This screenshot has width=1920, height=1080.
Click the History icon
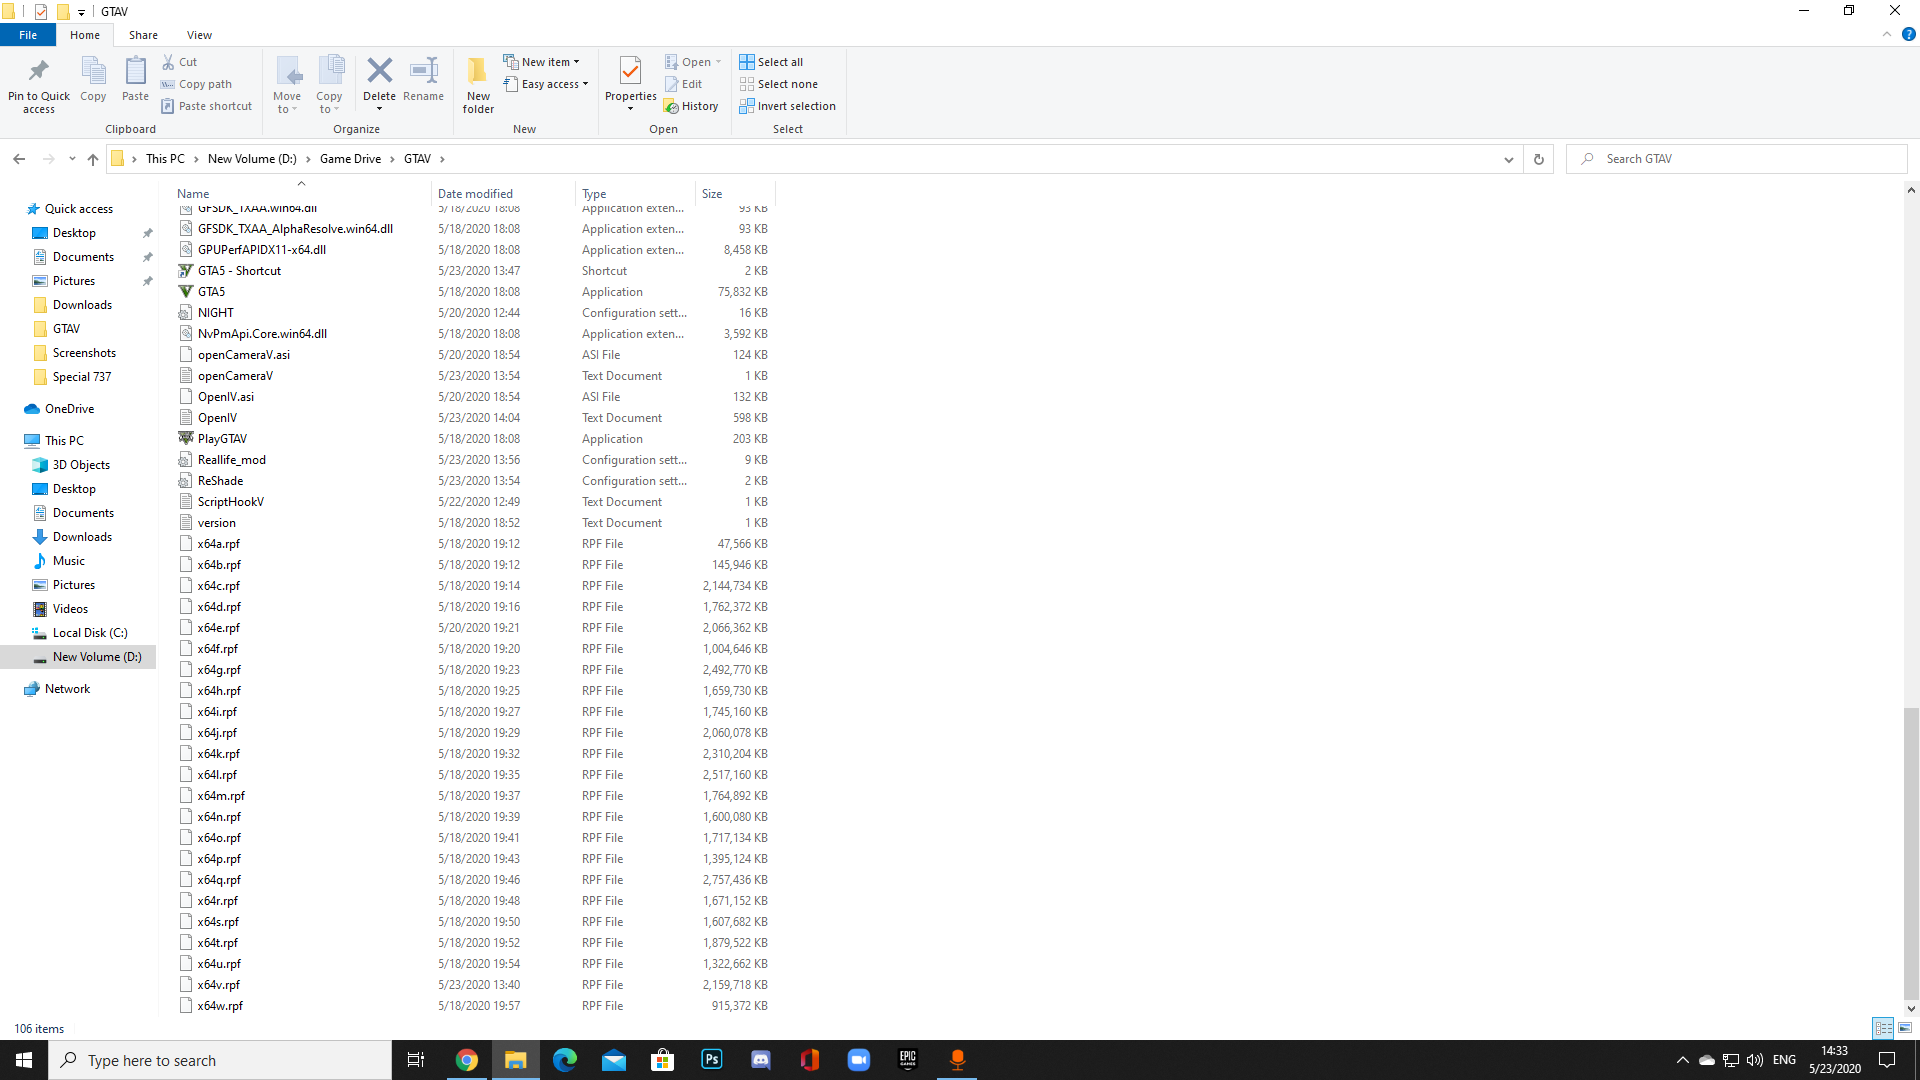[692, 105]
